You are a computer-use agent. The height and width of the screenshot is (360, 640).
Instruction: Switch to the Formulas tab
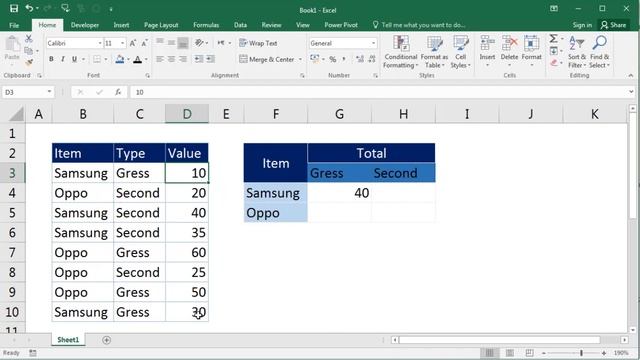tap(206, 25)
